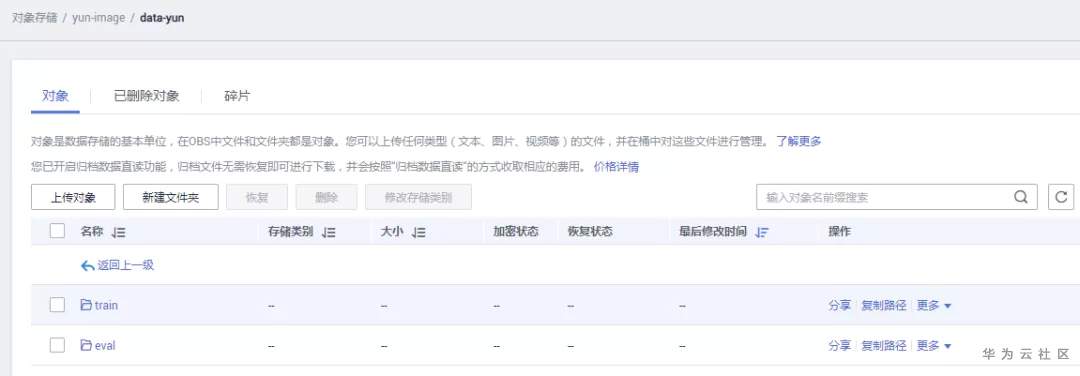Click the data-yun breadcrumb text
This screenshot has width=1080, height=376.
(162, 18)
